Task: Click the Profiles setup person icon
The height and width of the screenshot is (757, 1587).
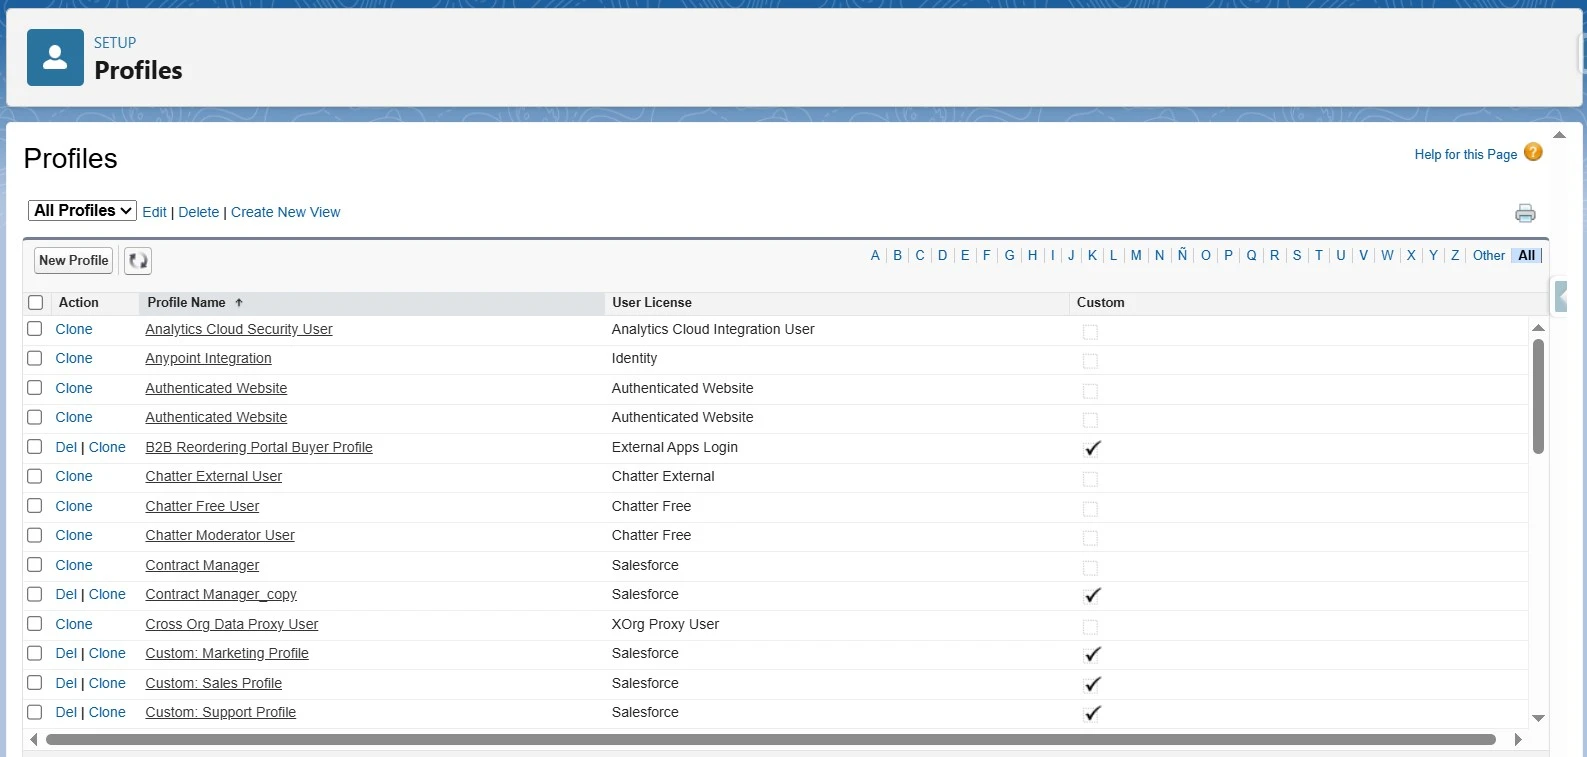Action: 55,57
